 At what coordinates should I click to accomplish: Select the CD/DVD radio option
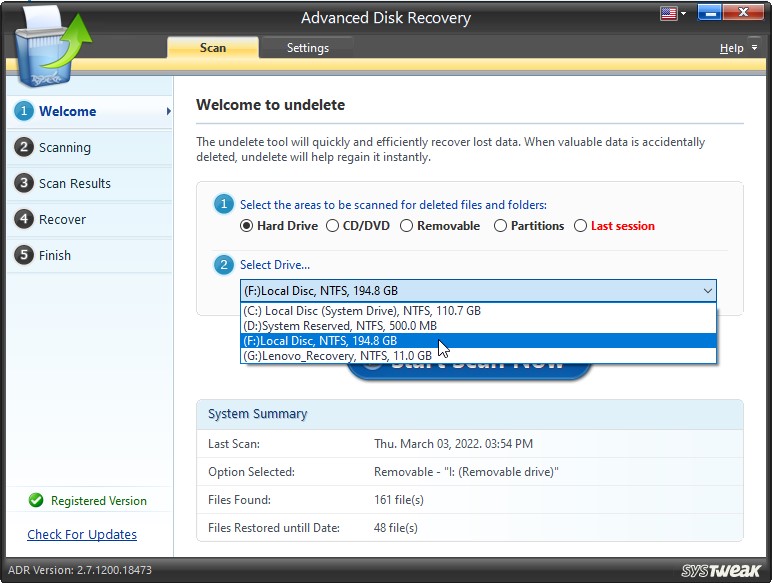click(334, 226)
